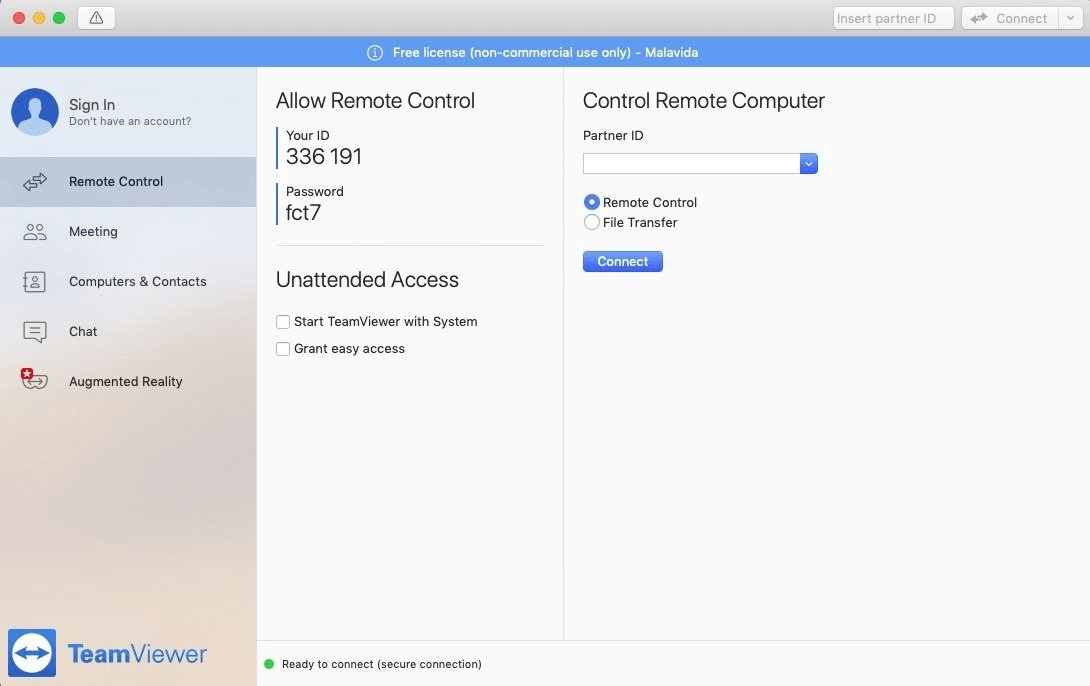Screen dimensions: 1090x686
Task: Click the TeamViewer logo icon
Action: tap(32, 653)
